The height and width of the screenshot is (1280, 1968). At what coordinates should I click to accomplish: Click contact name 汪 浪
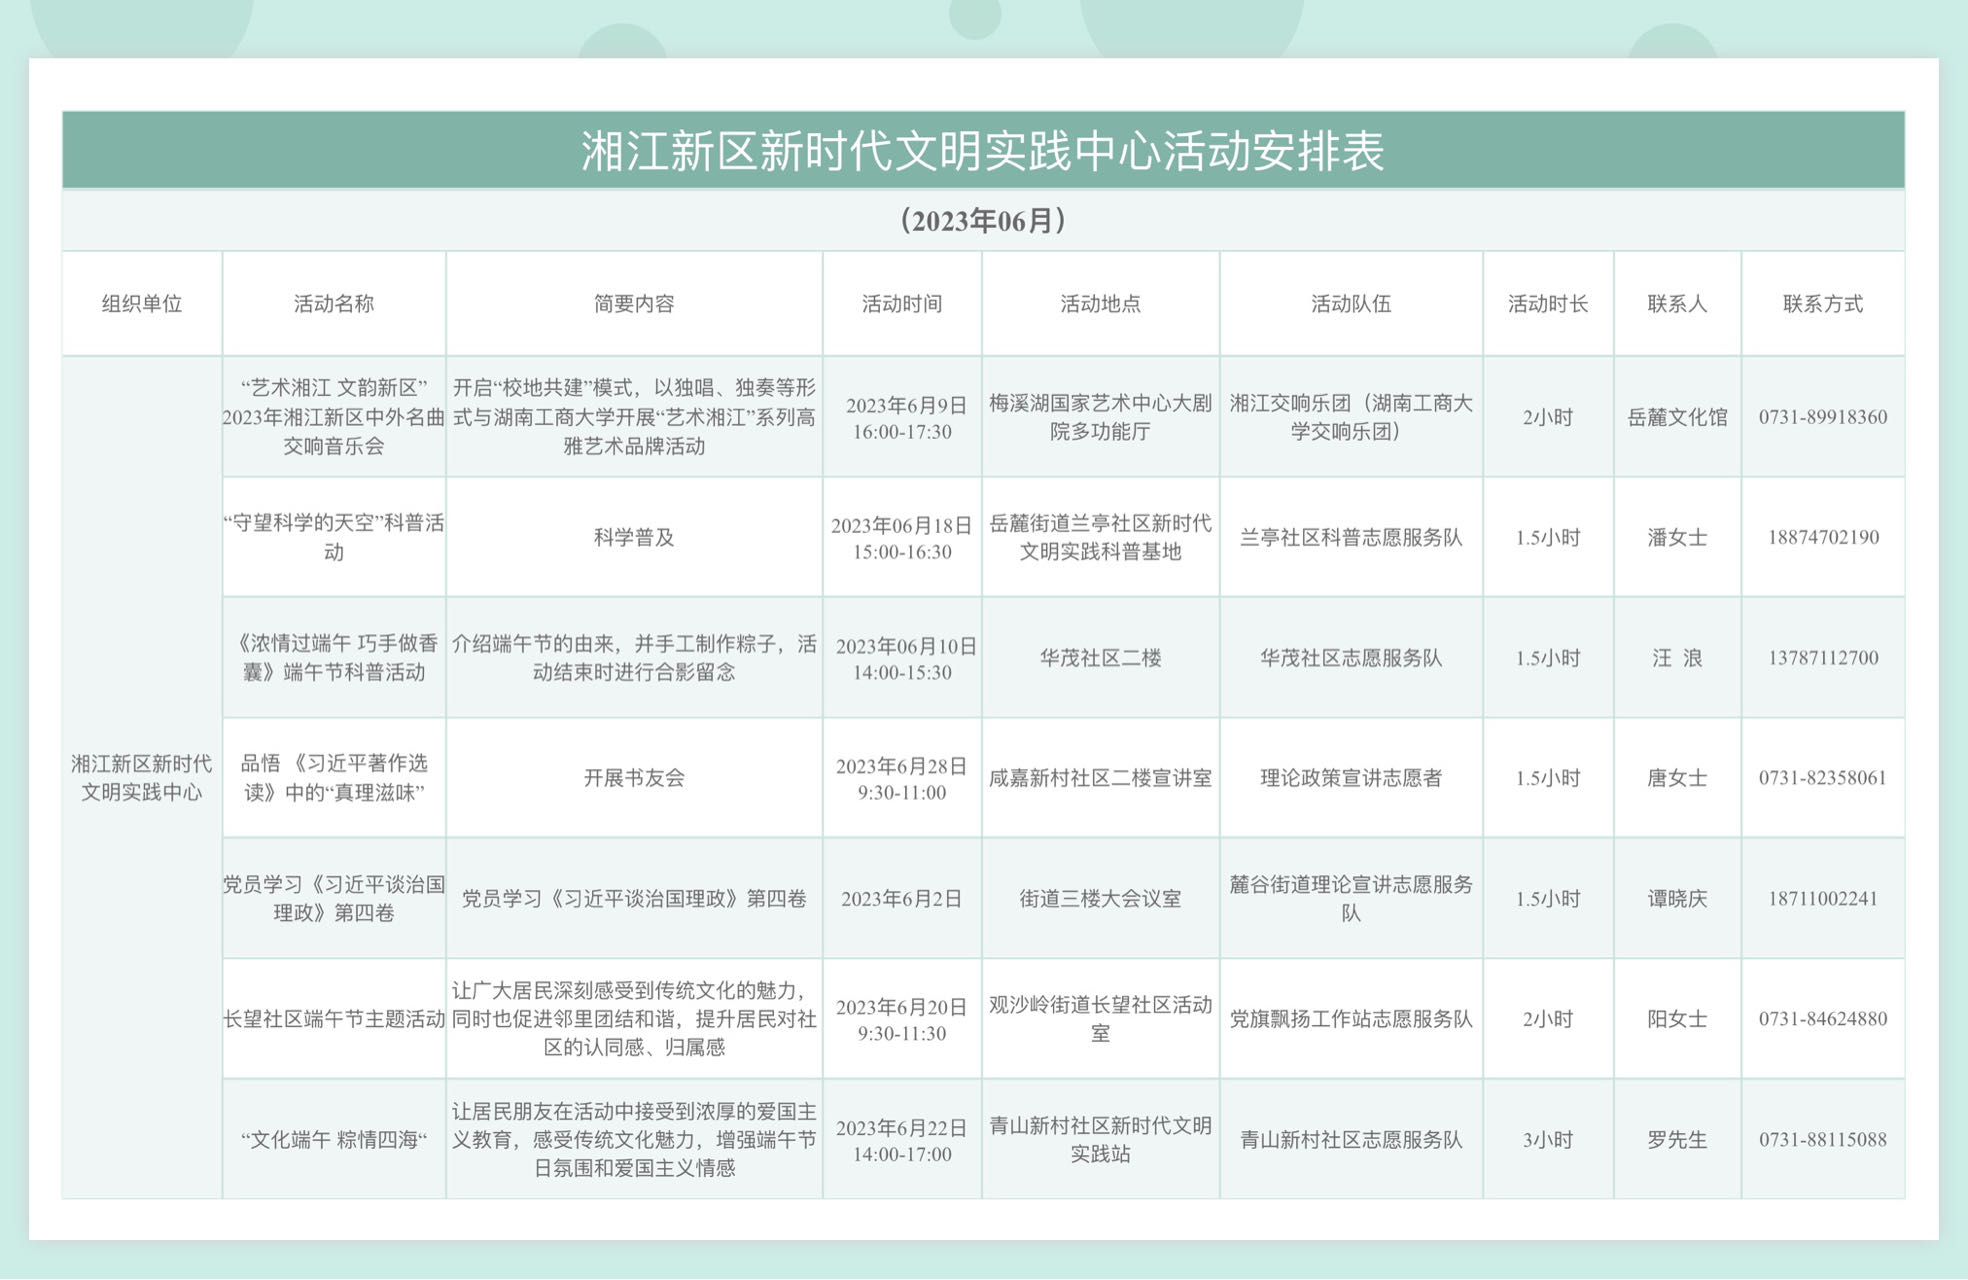1677,658
